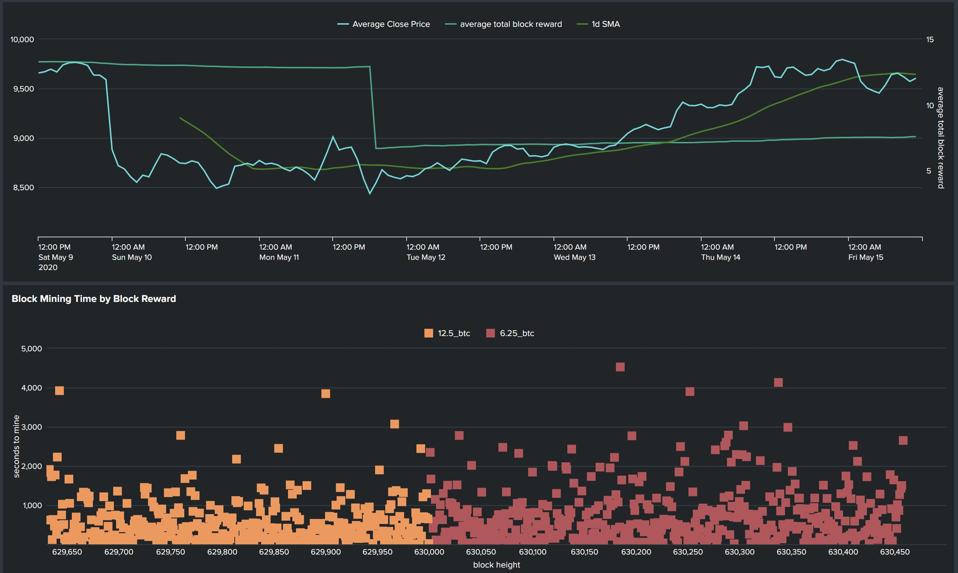958x573 pixels.
Task: Click the 9,500 price axis label
Action: [23, 89]
